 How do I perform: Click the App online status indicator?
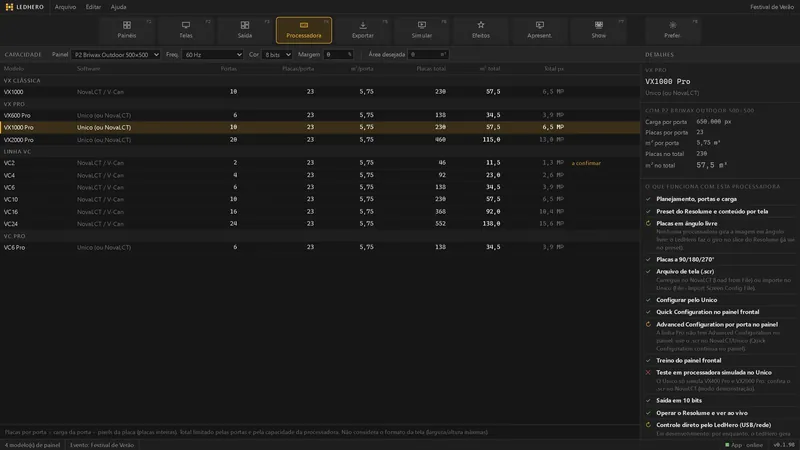[744, 445]
